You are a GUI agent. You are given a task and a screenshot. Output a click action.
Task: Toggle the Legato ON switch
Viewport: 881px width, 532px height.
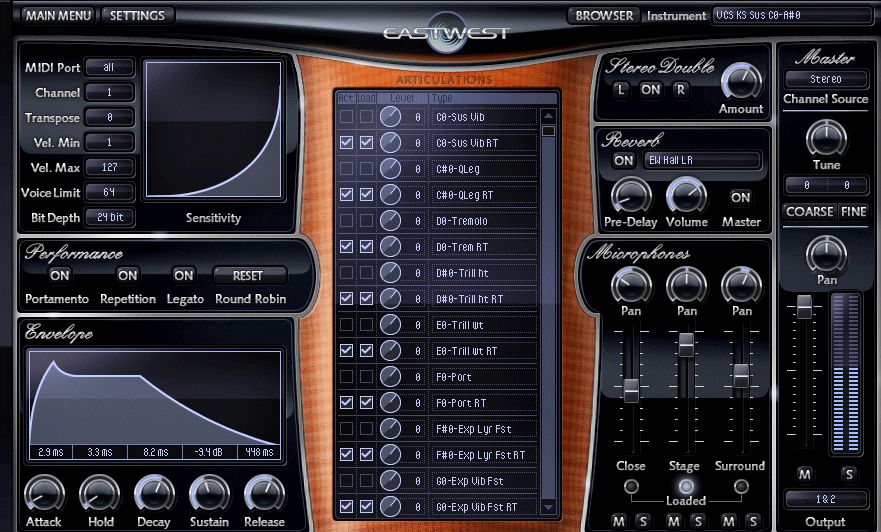coord(183,275)
